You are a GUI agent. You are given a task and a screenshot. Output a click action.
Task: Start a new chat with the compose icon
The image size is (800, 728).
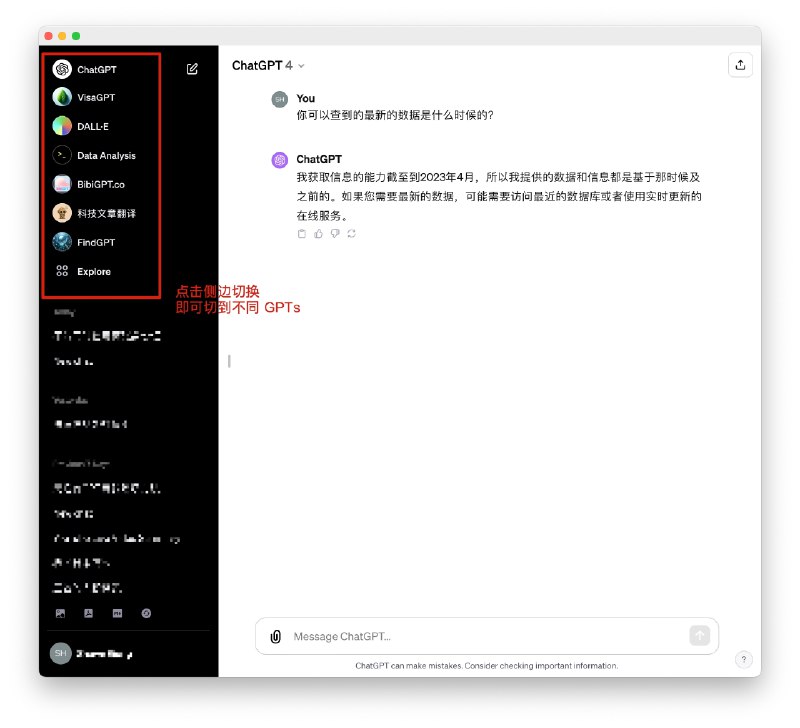(x=192, y=69)
